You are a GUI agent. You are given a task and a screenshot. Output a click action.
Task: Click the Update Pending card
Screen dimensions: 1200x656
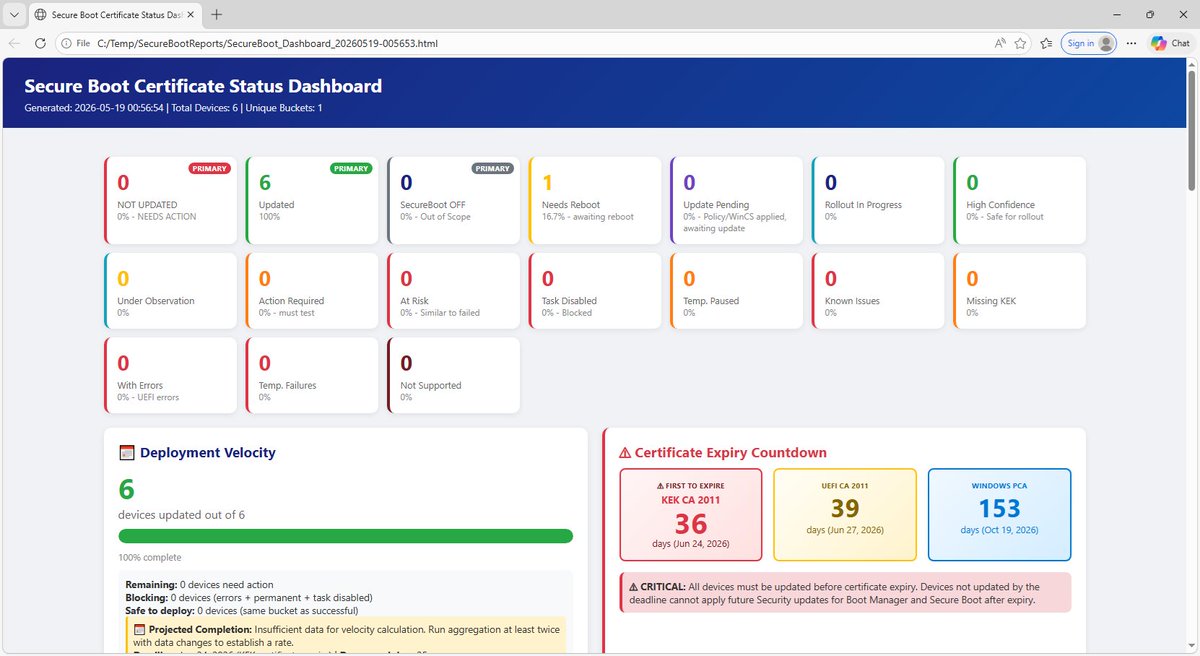click(737, 200)
